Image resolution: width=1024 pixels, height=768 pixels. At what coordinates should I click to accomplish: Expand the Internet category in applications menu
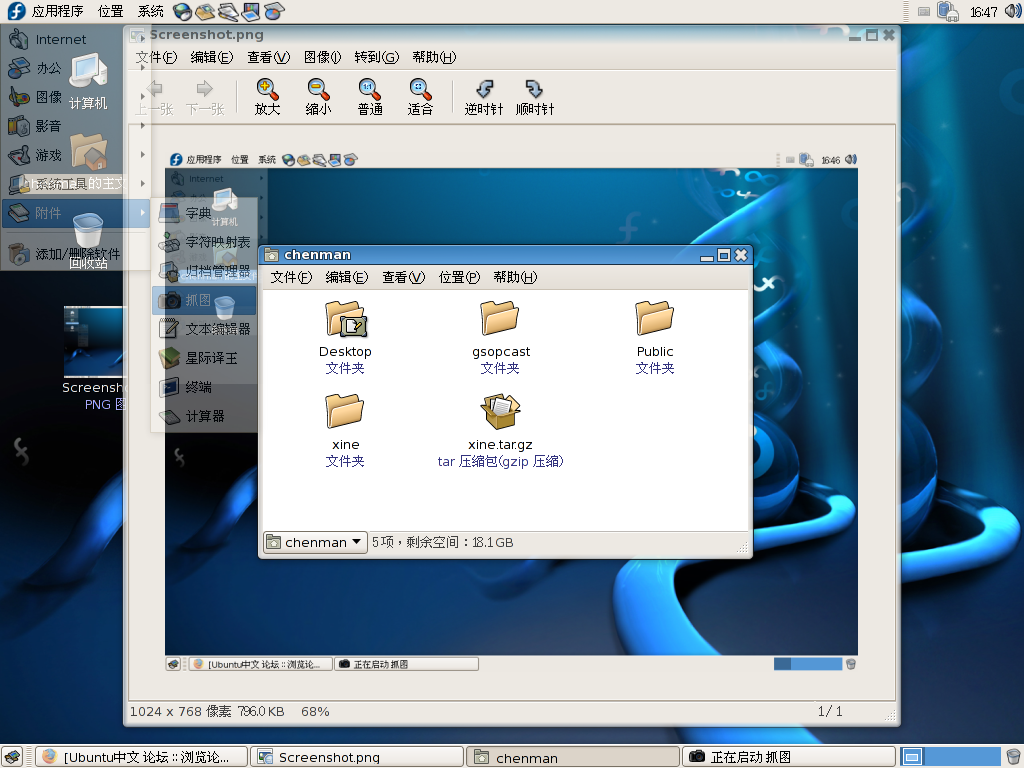tap(76, 39)
